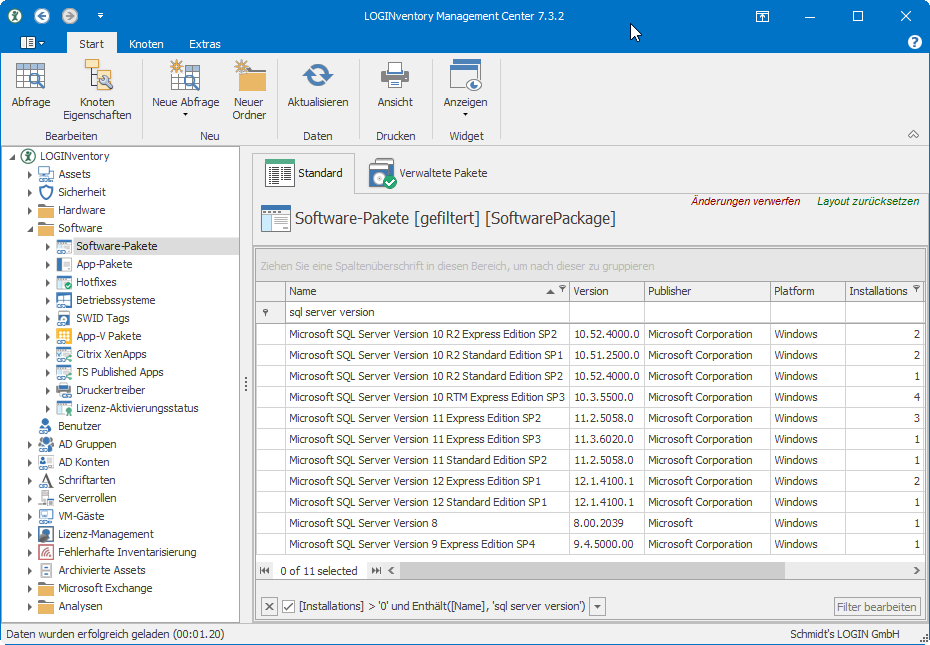Click the splitter collapse handle dots
The image size is (930, 645).
[246, 384]
